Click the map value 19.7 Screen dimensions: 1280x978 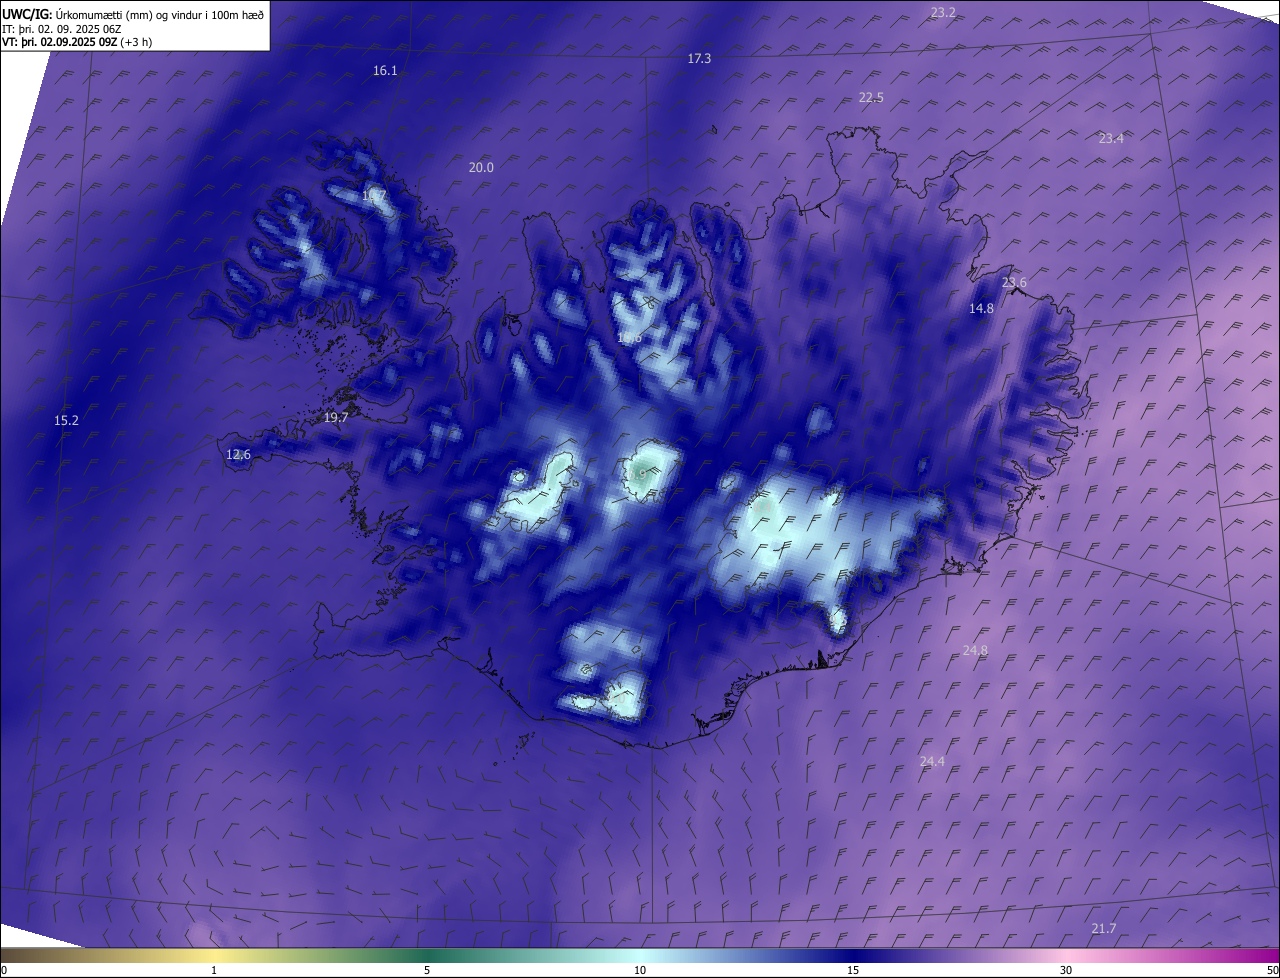336,418
